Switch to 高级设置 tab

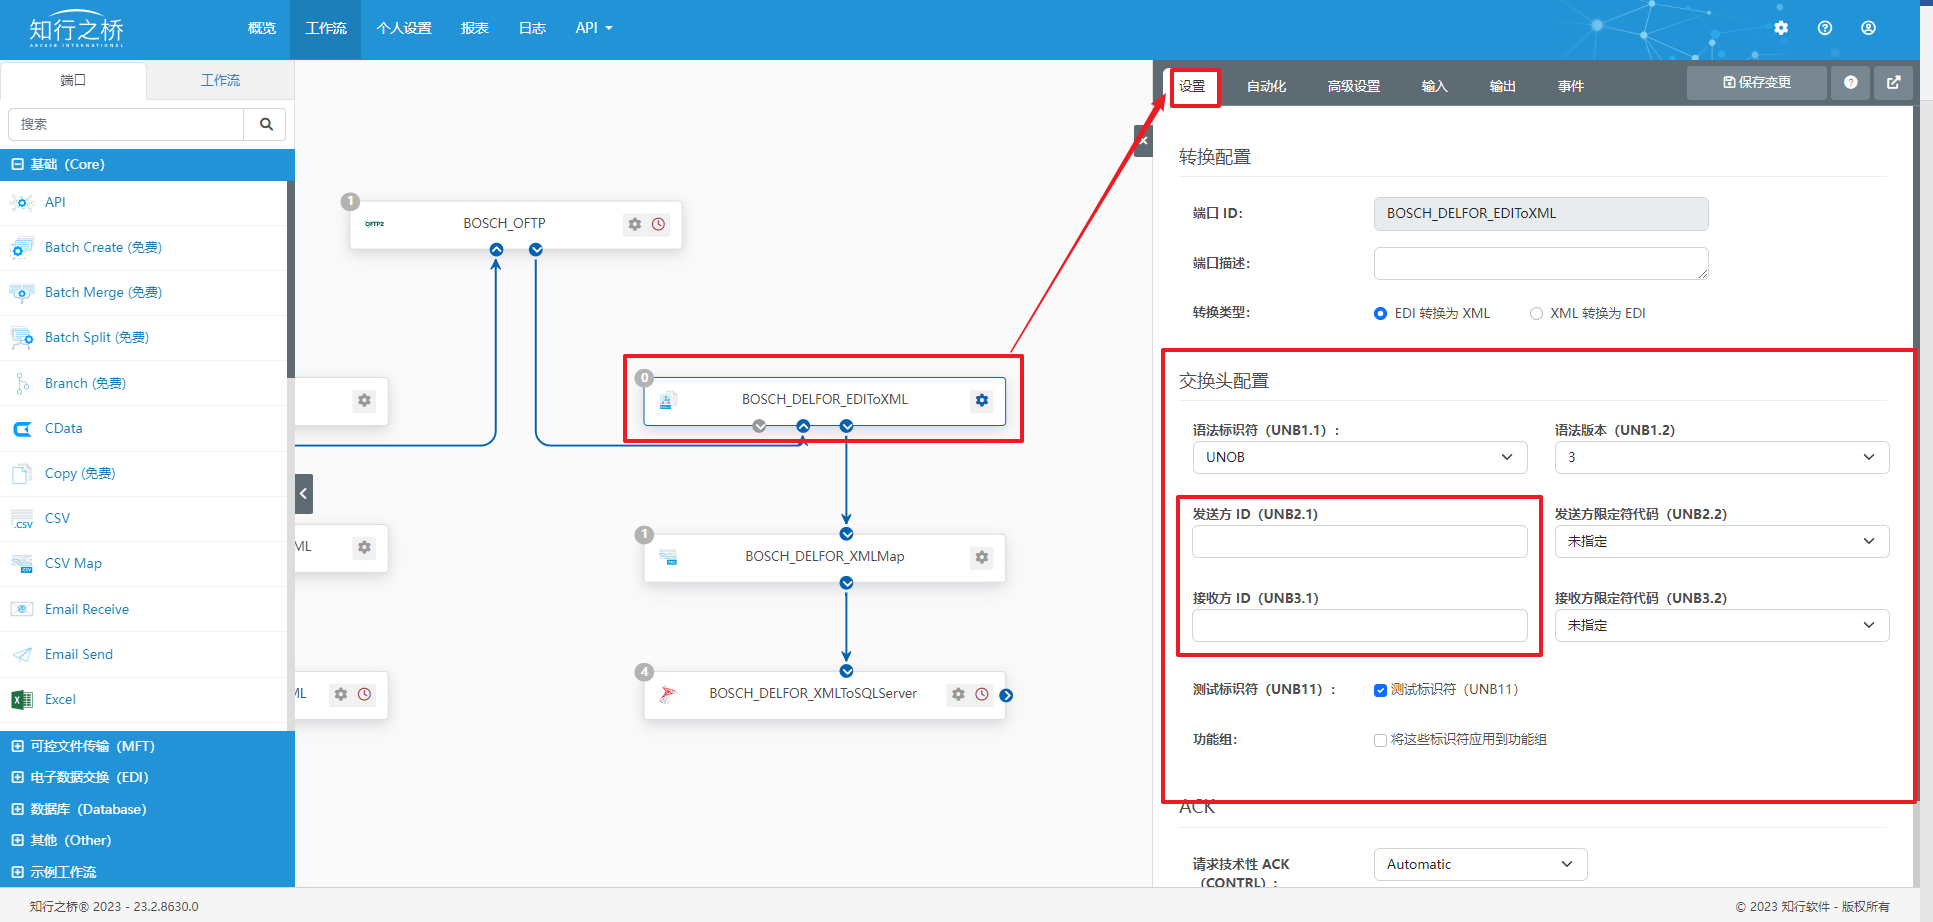point(1353,86)
